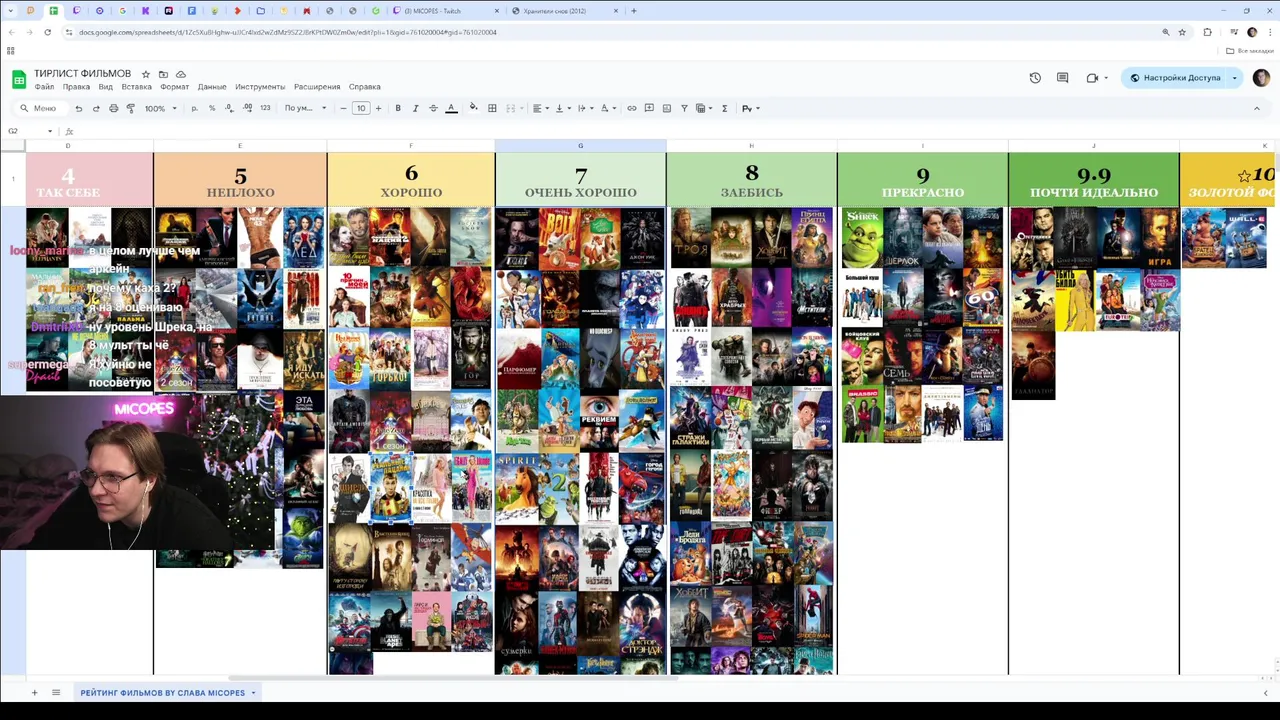Open text color picker
Image resolution: width=1280 pixels, height=720 pixels.
[451, 108]
